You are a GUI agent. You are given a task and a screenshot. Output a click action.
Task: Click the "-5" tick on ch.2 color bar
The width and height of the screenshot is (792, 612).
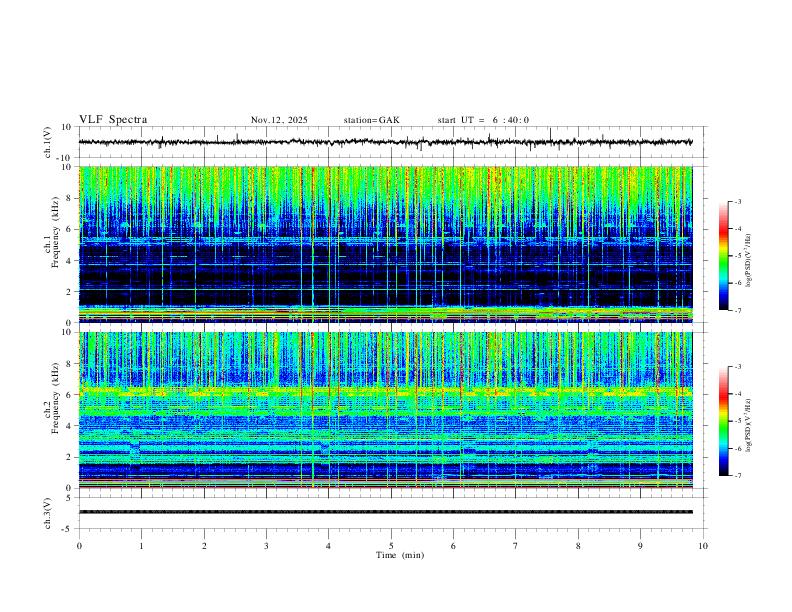click(737, 421)
